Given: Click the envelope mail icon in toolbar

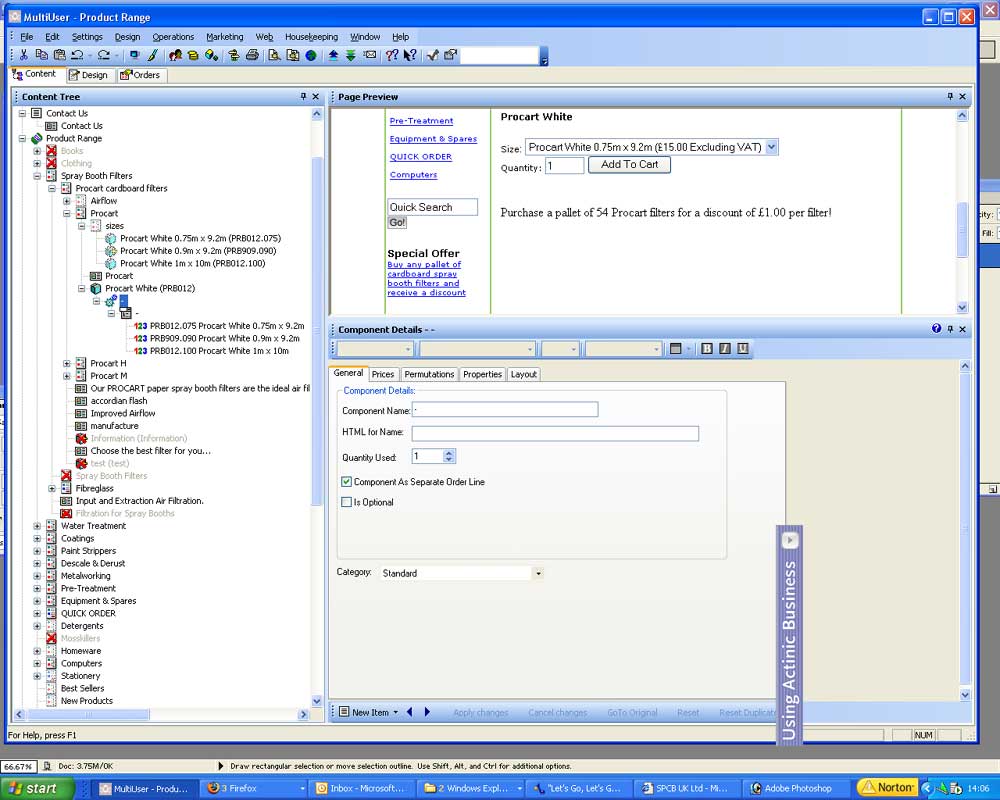Looking at the screenshot, I should pyautogui.click(x=370, y=55).
